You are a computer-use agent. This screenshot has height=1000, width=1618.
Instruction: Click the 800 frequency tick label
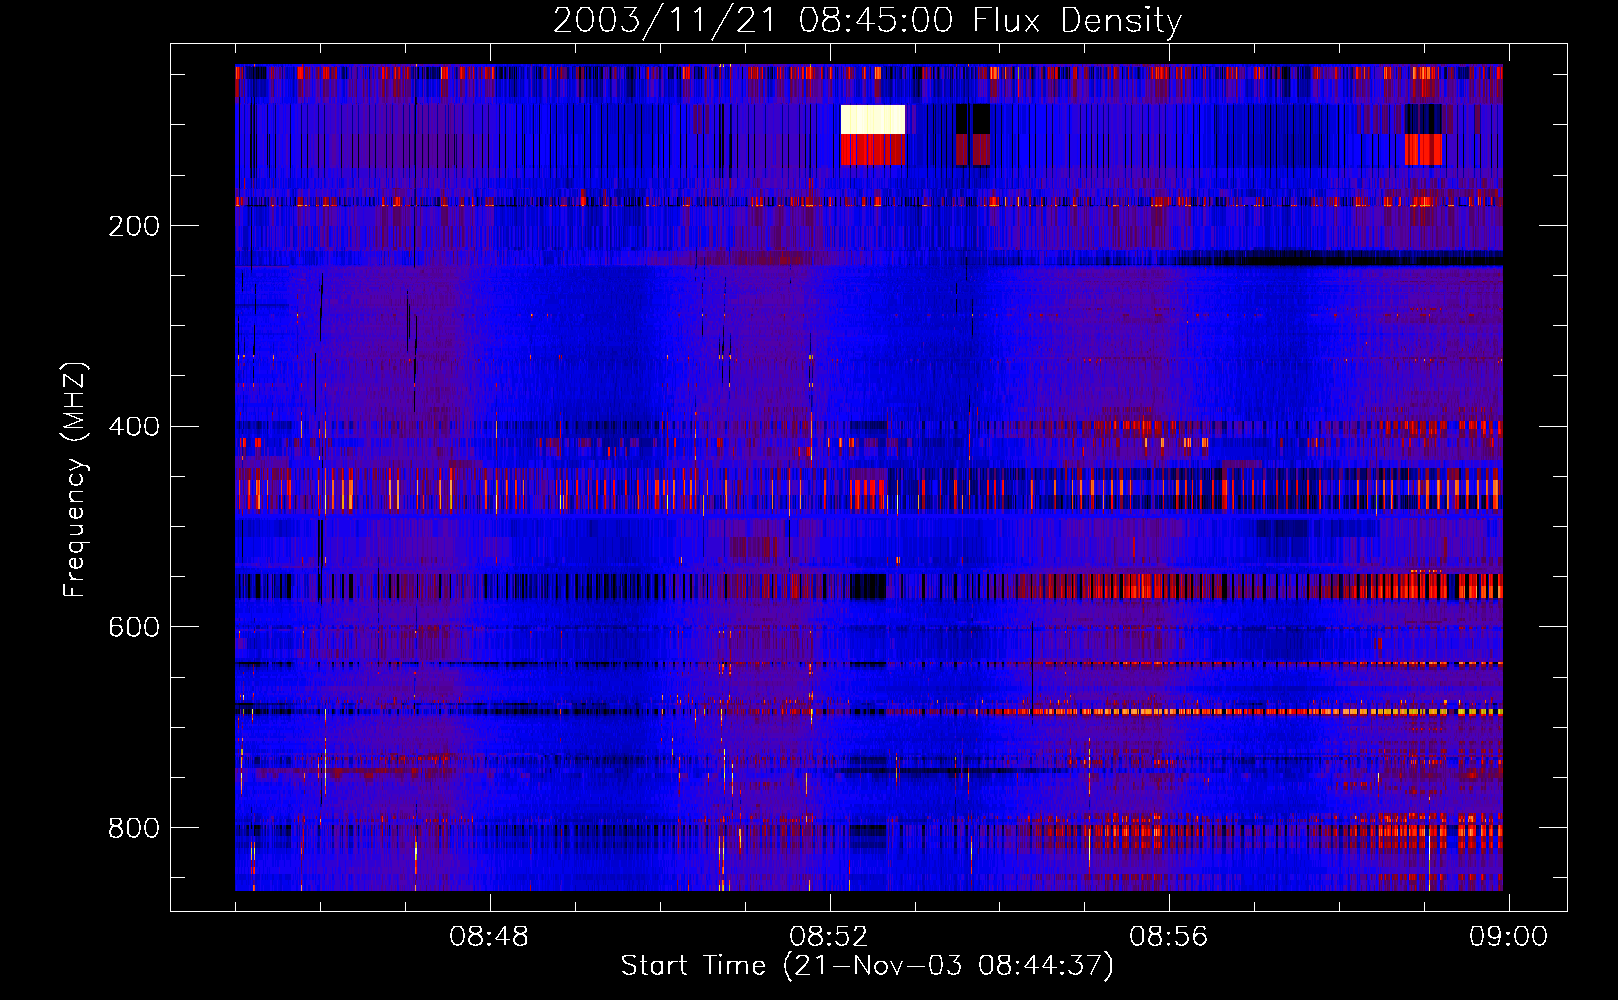click(134, 828)
